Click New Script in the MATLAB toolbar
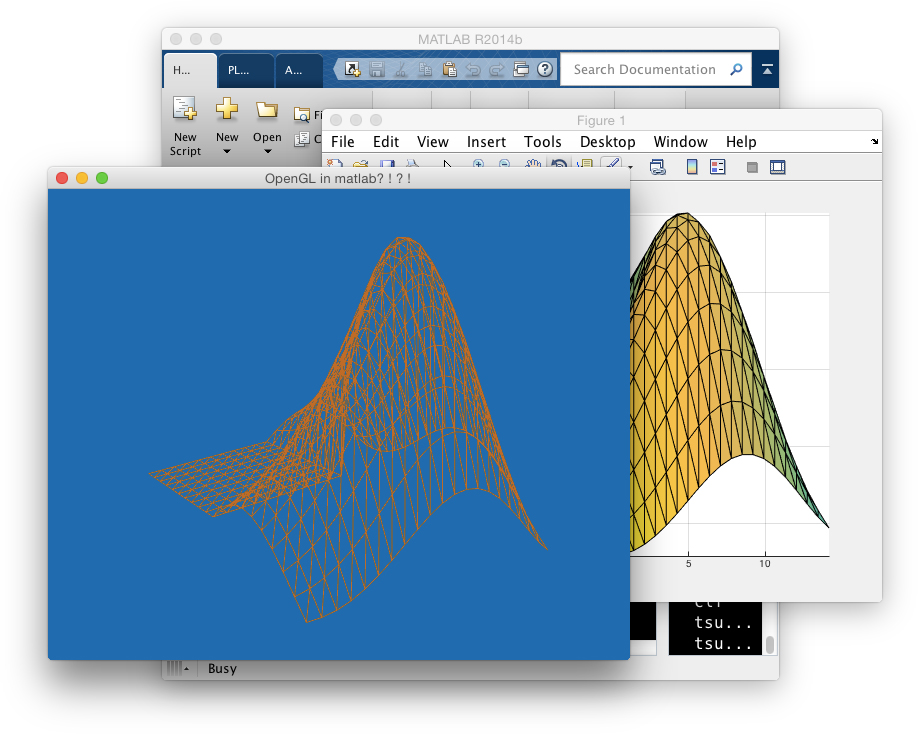 click(x=185, y=125)
